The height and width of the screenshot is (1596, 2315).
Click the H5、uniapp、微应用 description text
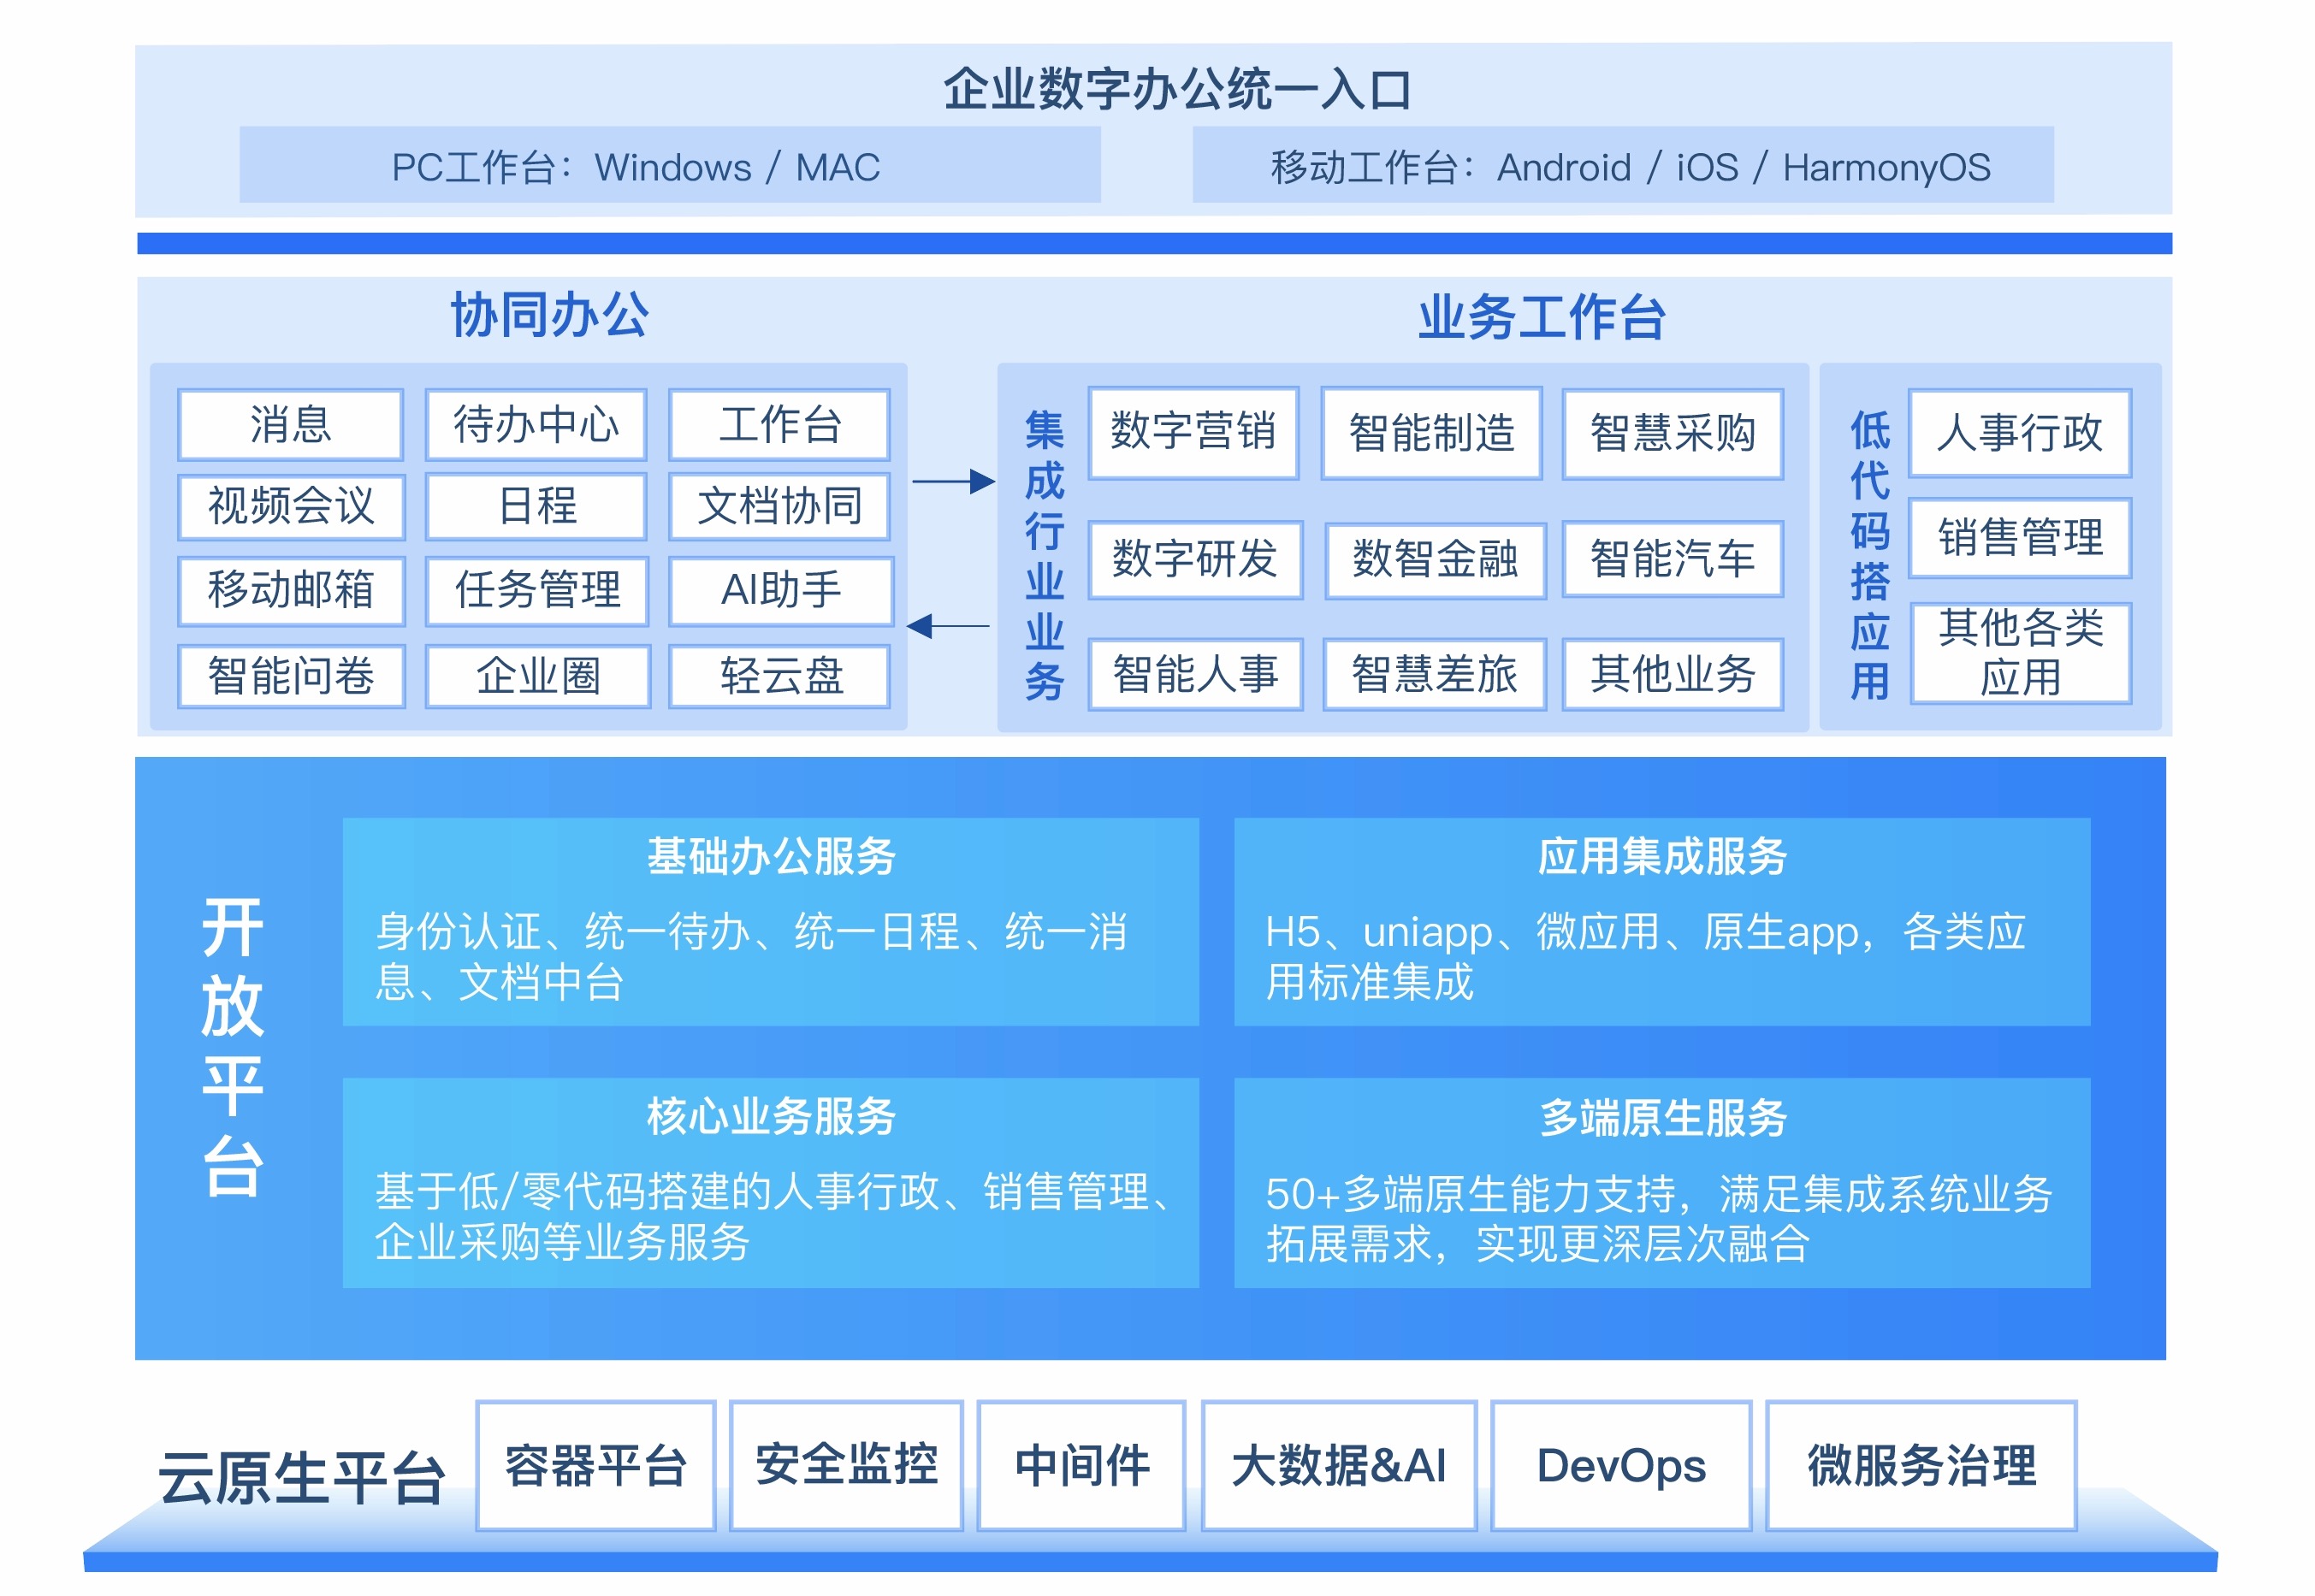(1645, 957)
